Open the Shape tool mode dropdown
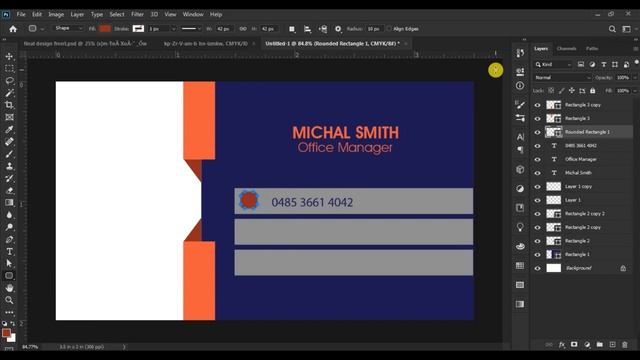The height and width of the screenshot is (360, 640). [68, 29]
